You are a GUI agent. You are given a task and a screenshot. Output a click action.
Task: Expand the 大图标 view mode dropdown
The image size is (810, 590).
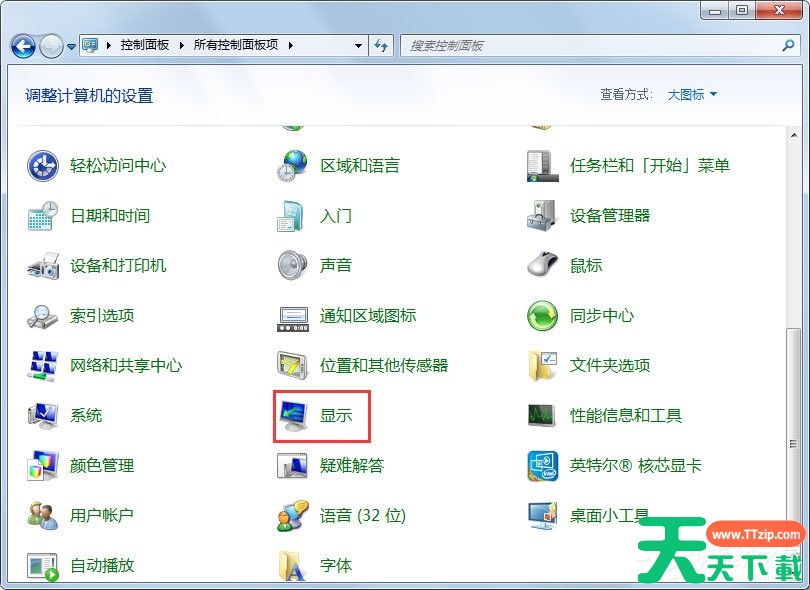[692, 95]
